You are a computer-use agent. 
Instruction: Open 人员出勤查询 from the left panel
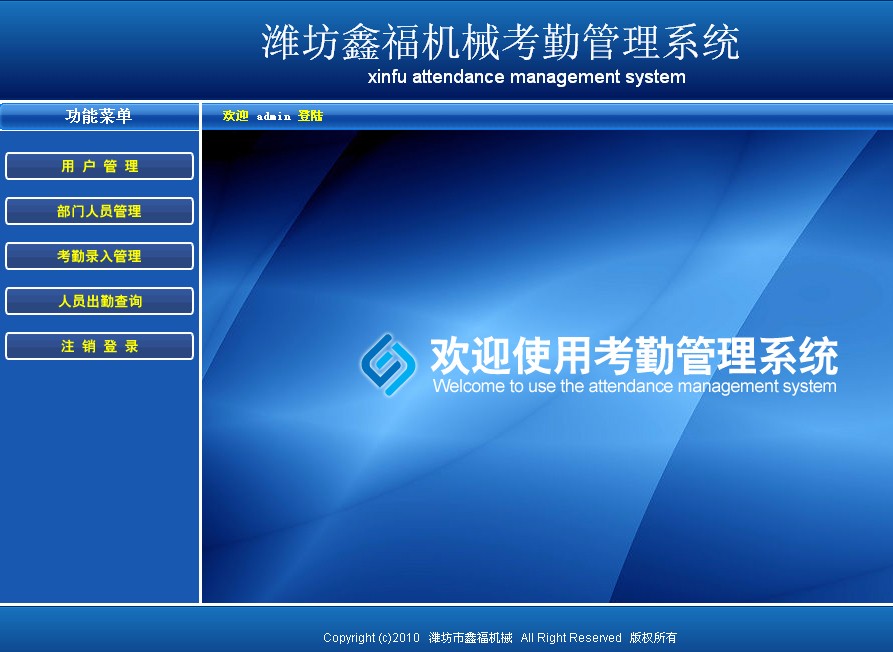(x=99, y=301)
